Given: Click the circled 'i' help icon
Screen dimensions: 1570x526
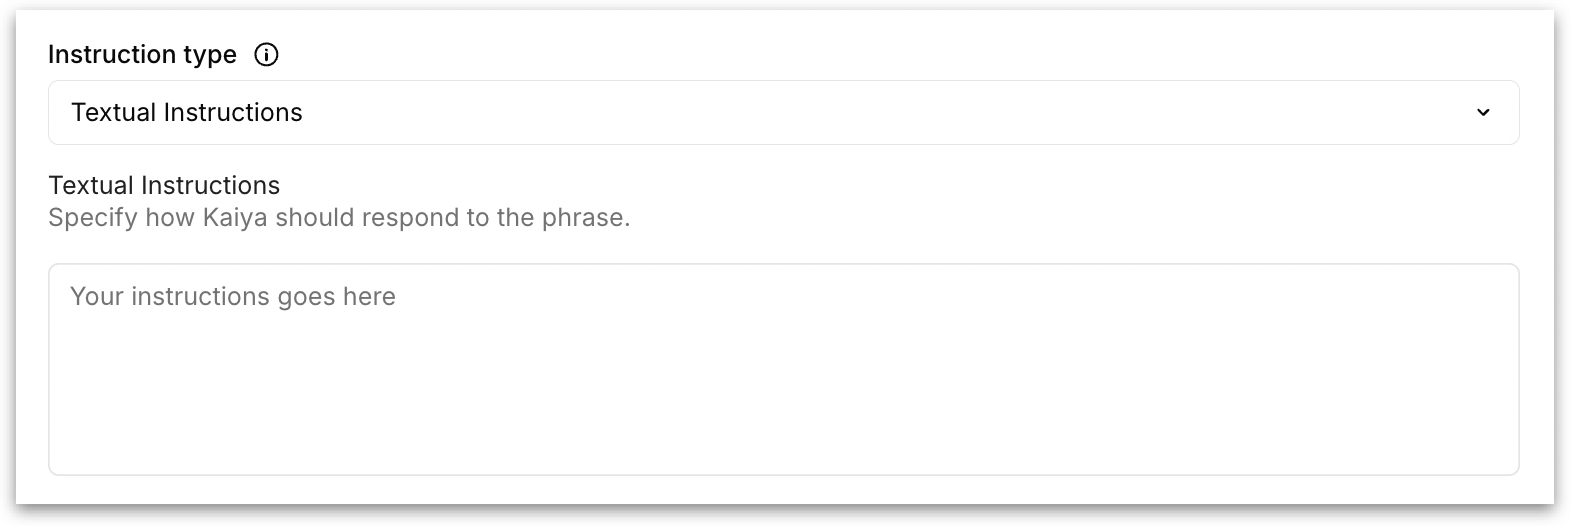Looking at the screenshot, I should click(267, 55).
